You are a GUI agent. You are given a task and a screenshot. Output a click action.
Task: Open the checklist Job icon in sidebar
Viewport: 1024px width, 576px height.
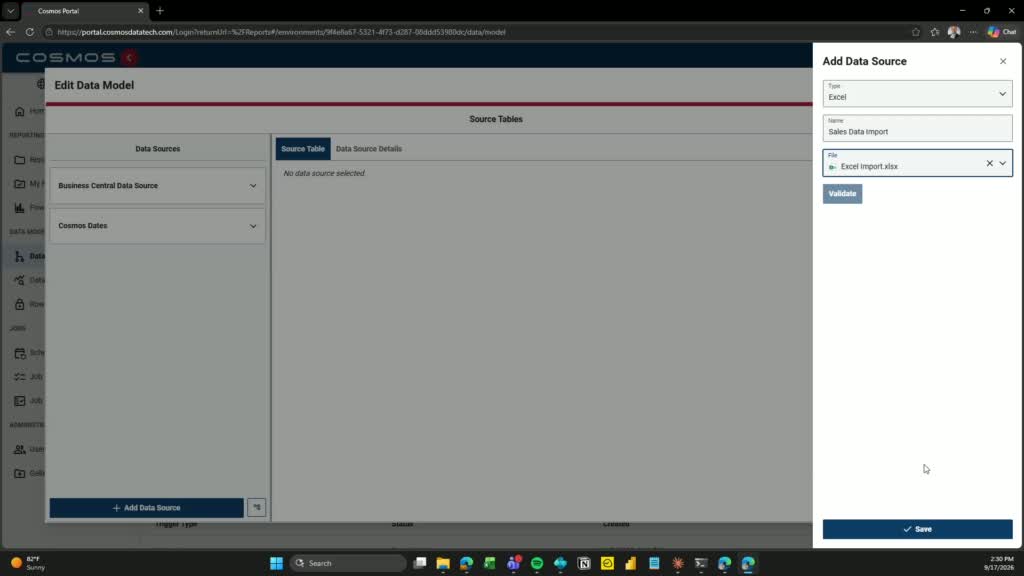(20, 377)
